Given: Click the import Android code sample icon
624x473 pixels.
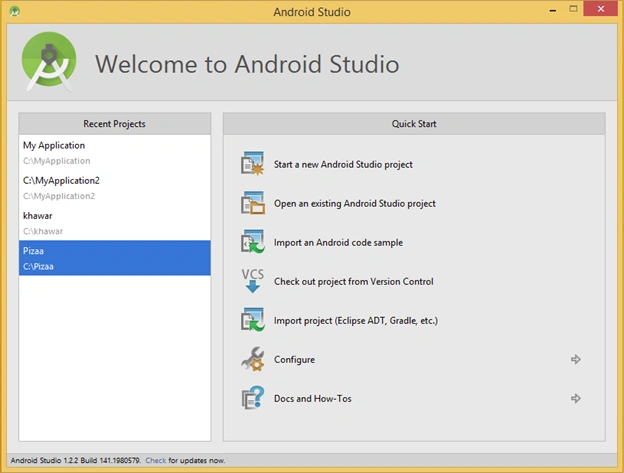Looking at the screenshot, I should pos(252,241).
